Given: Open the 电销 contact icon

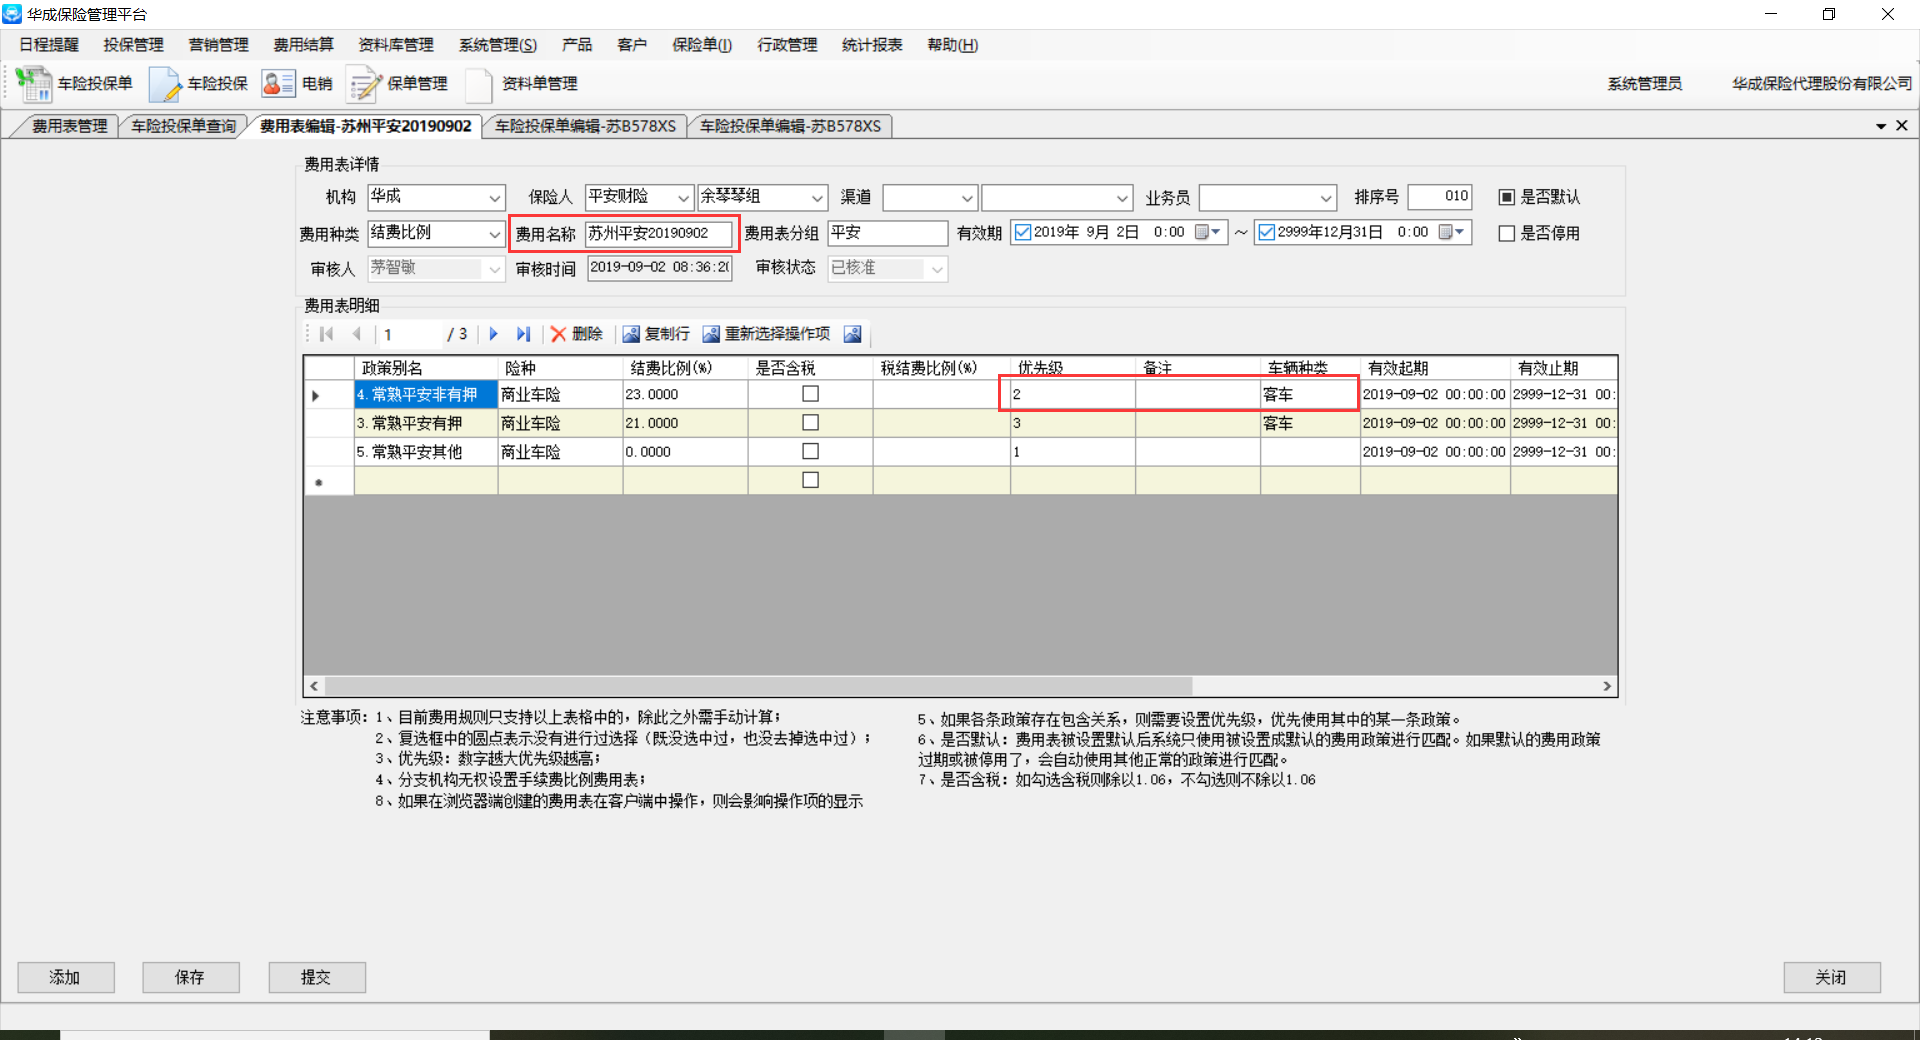Looking at the screenshot, I should (278, 84).
